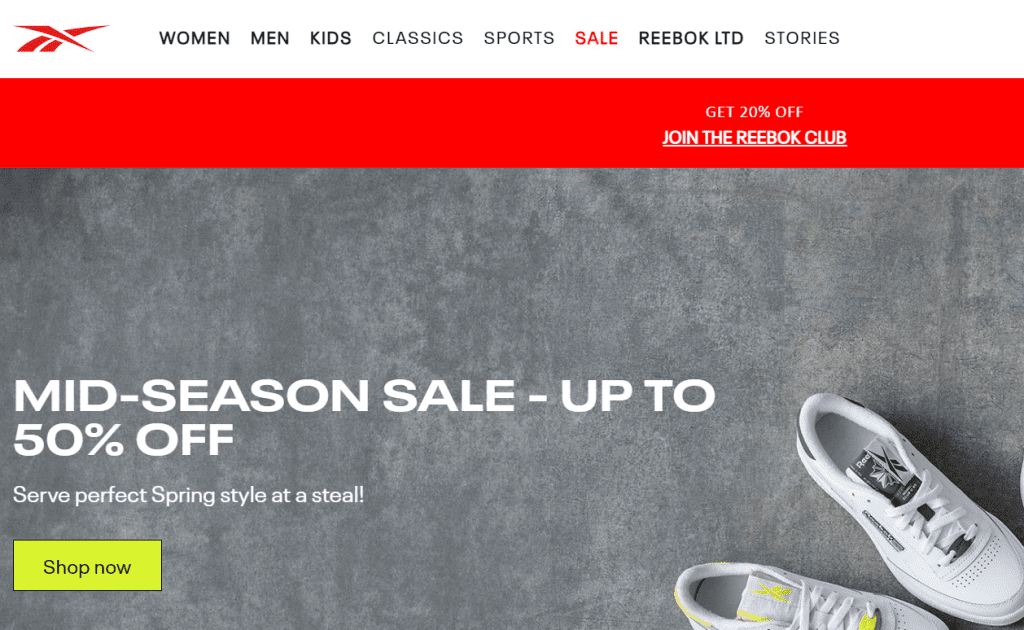Open the MEN navigation menu
Screen dimensions: 1024x630
[270, 39]
